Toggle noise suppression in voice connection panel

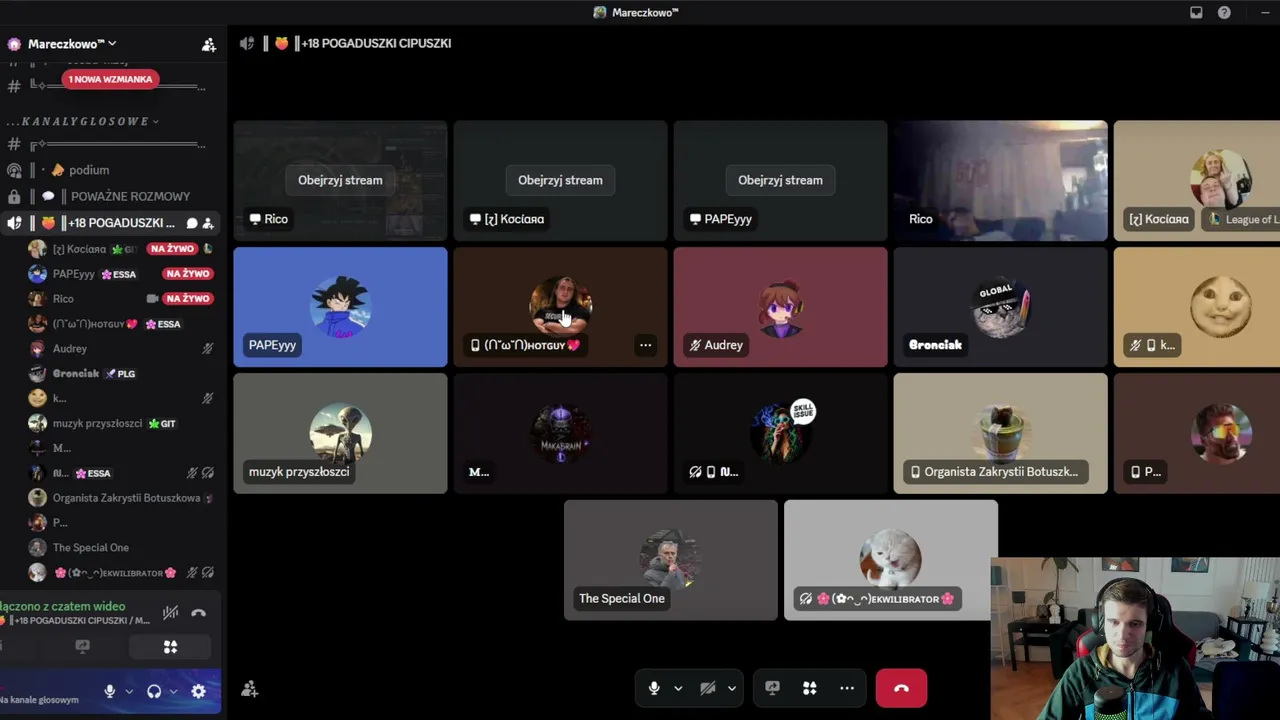click(x=171, y=612)
